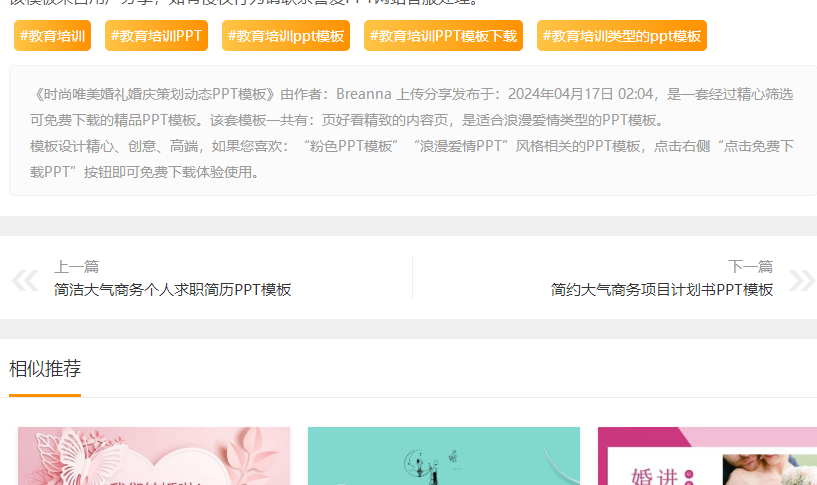817x485 pixels.
Task: Click the 下一篇 label
Action: (750, 267)
